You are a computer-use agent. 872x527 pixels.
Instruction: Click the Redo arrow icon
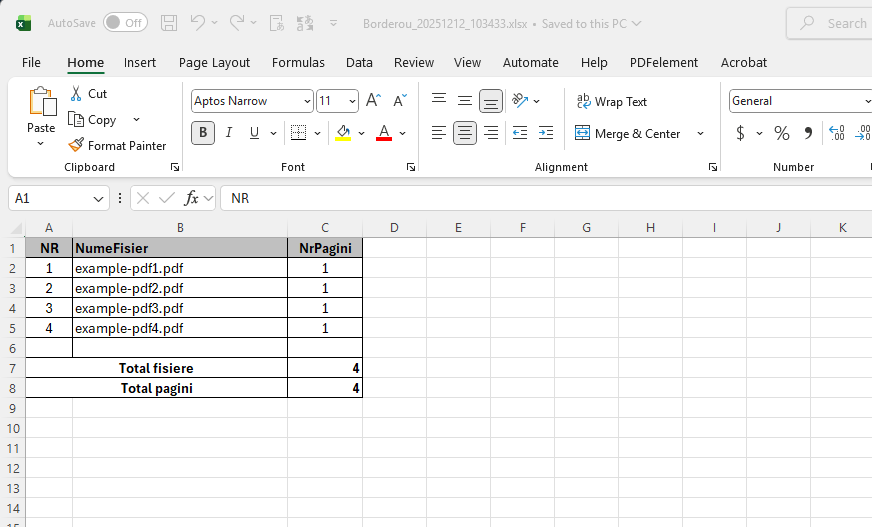click(237, 22)
